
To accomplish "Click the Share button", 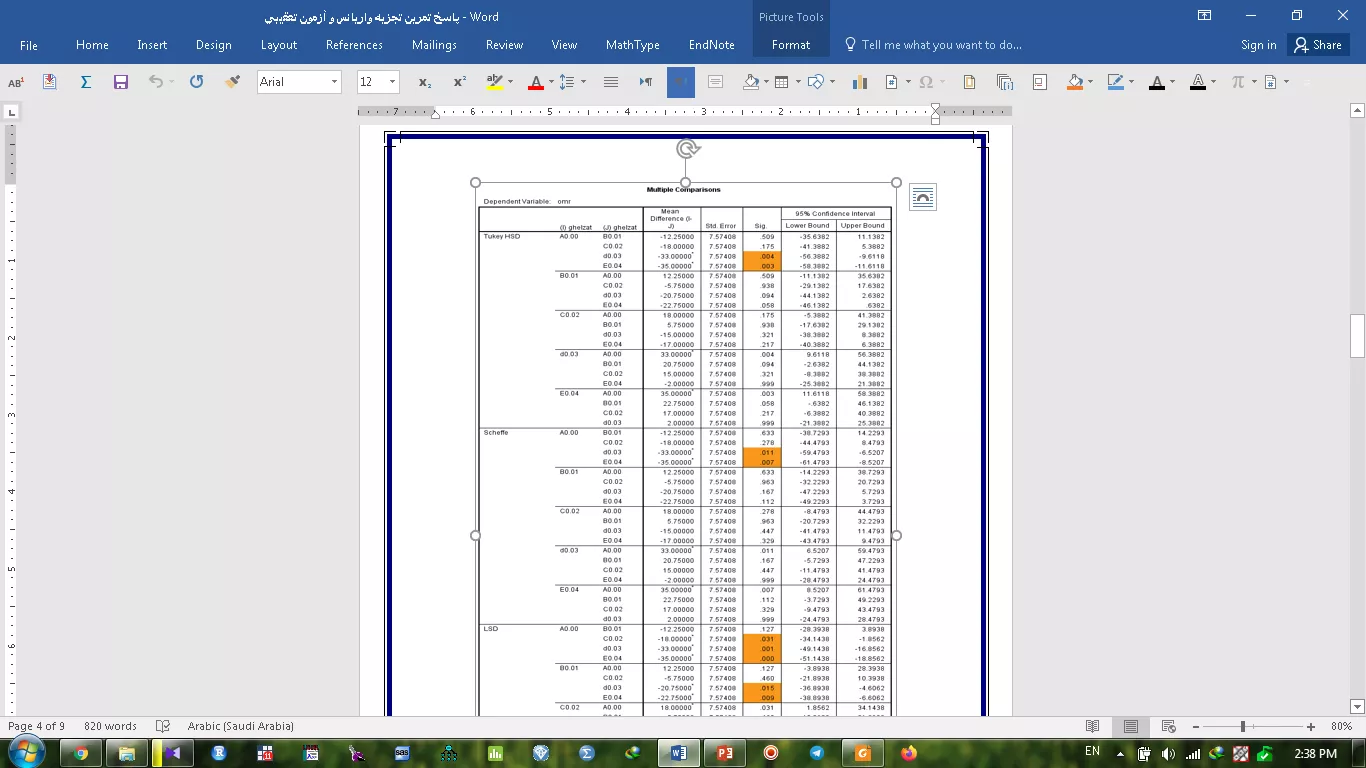I will [1316, 45].
